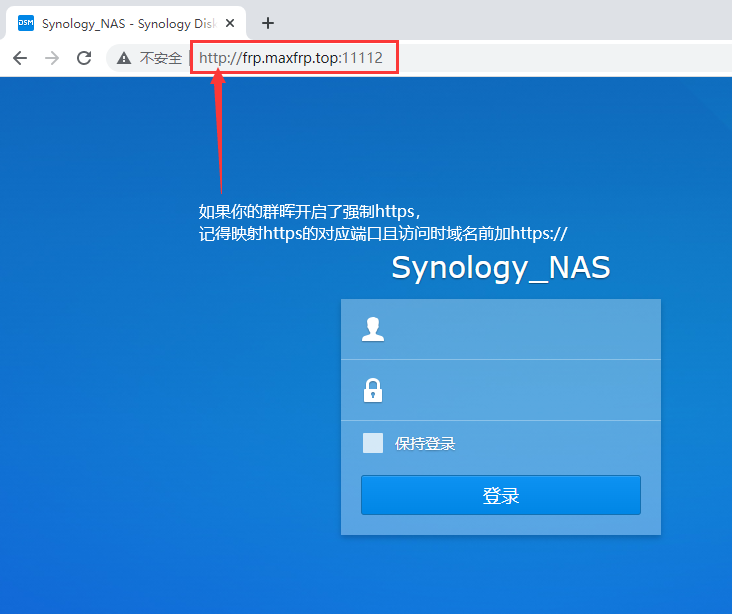Click the address bar URL frp.maxfrp.top:11112
Image resolution: width=732 pixels, height=614 pixels.
click(291, 58)
